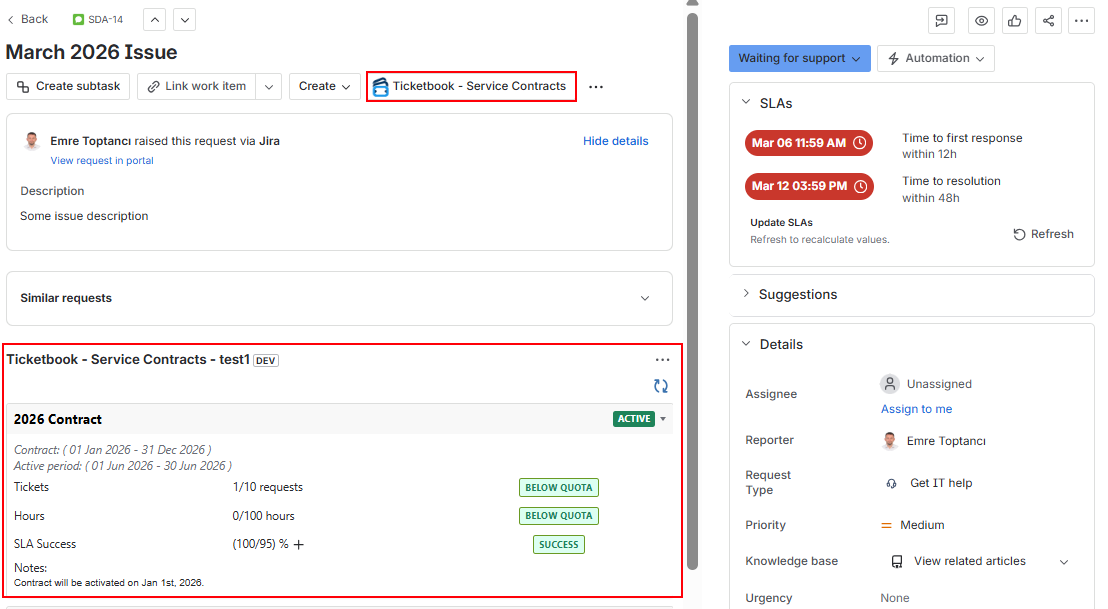1108x609 pixels.
Task: Click the 2026 Contract heading
Action: [58, 420]
